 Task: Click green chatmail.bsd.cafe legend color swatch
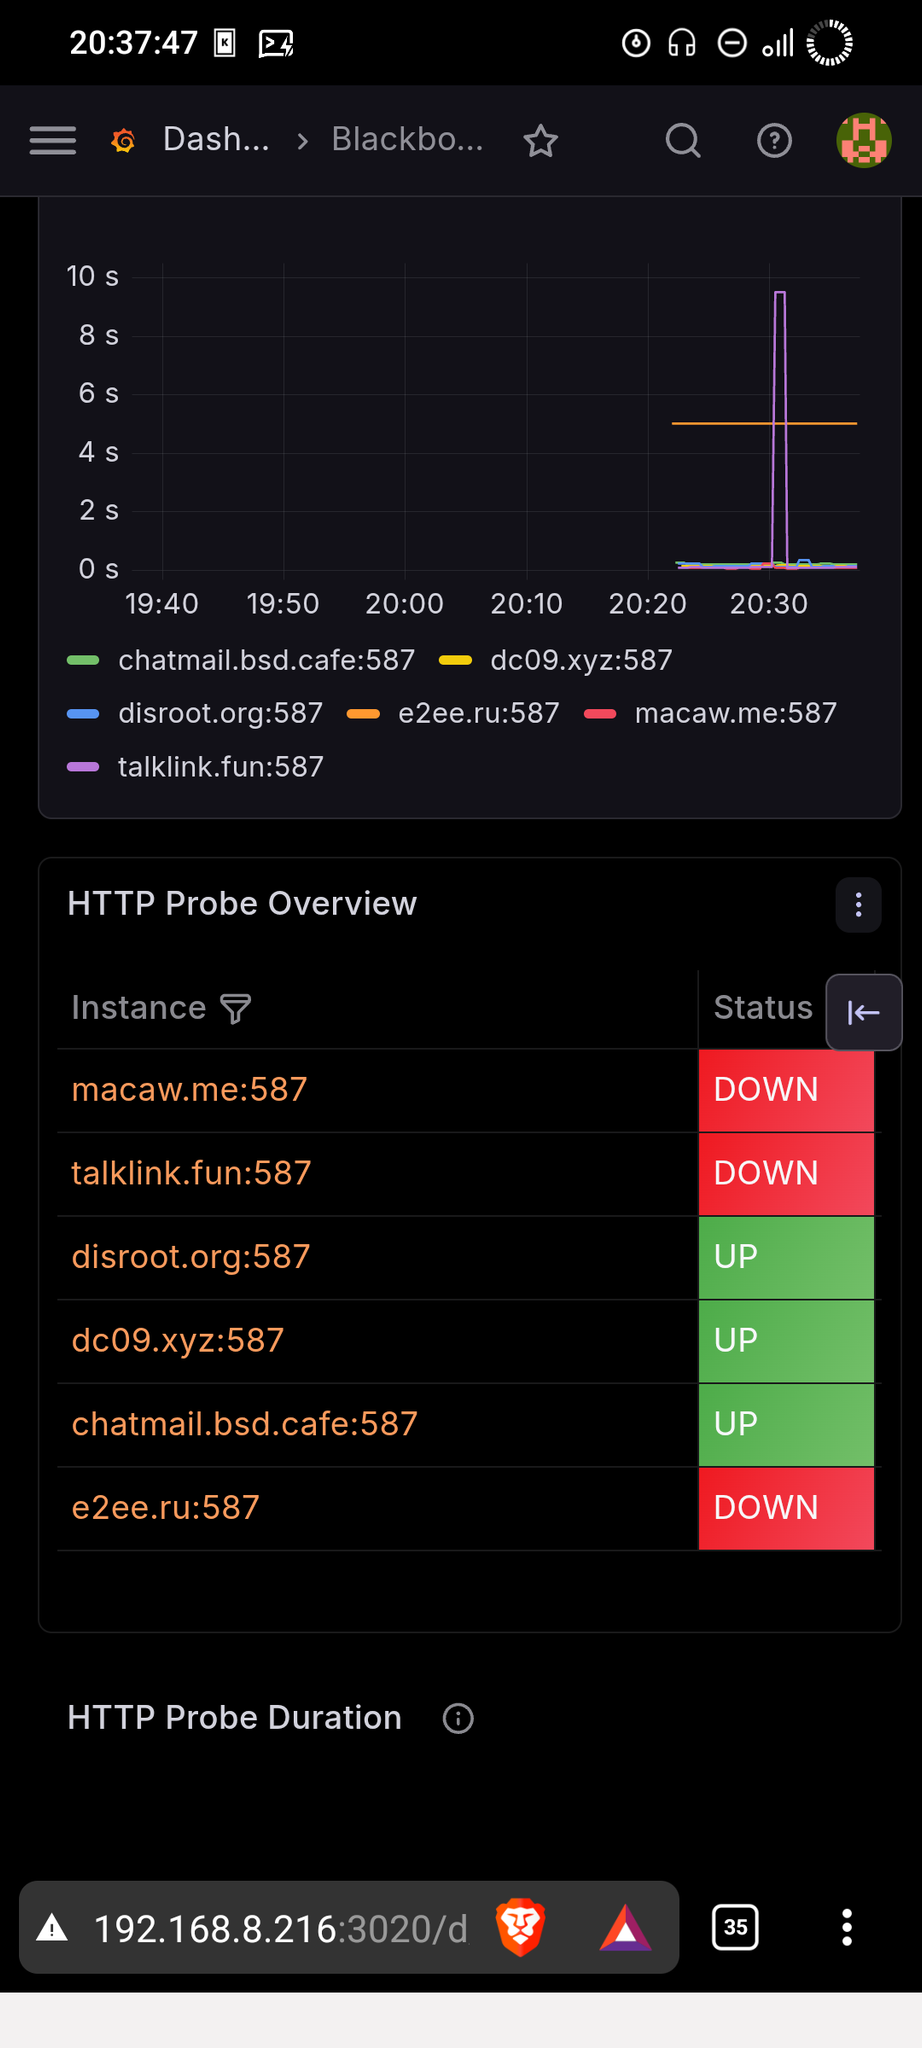[x=83, y=660]
